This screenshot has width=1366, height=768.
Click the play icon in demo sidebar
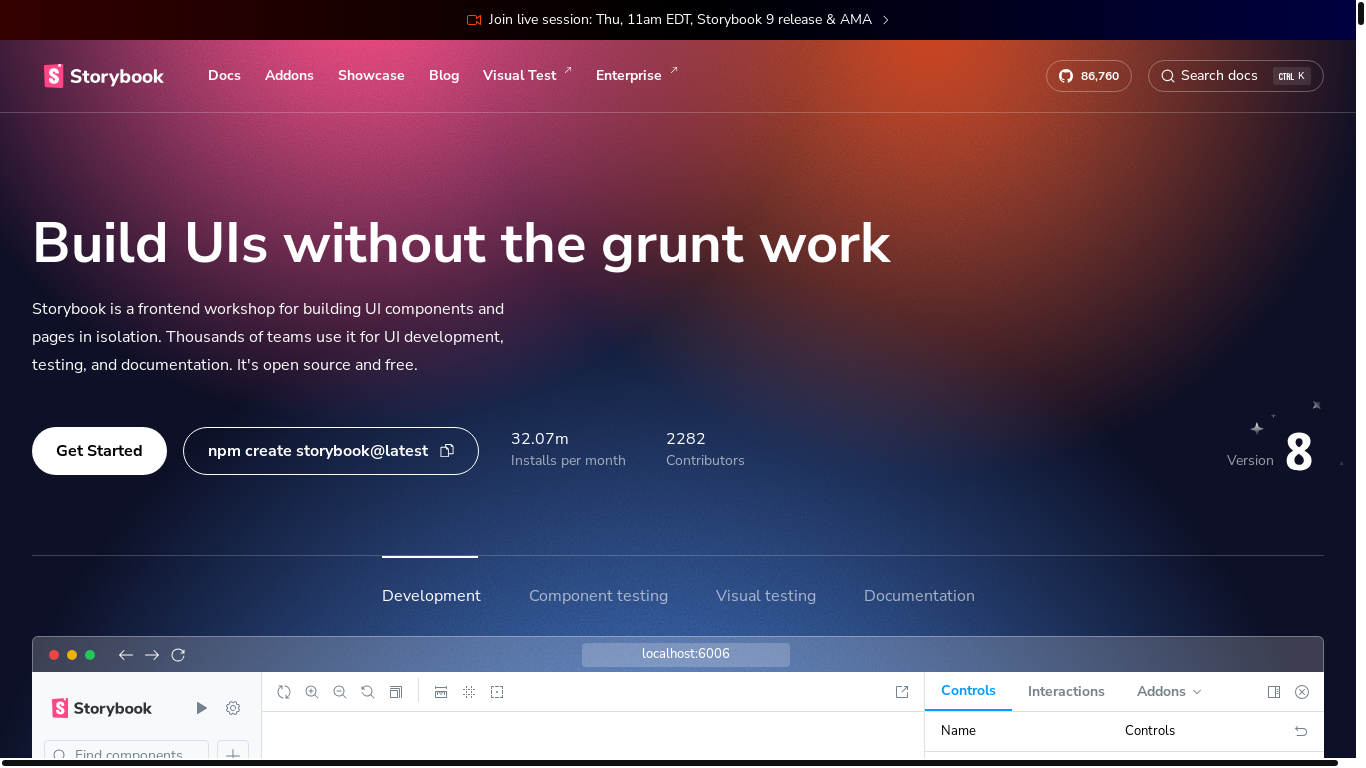click(201, 708)
